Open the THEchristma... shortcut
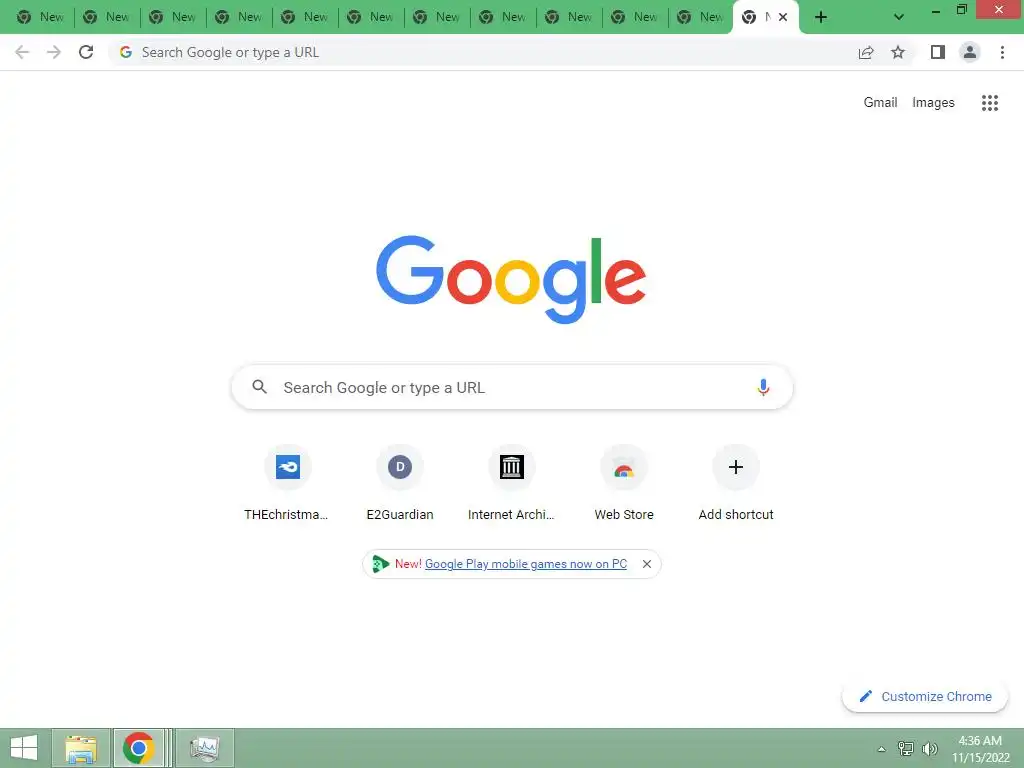 point(287,483)
